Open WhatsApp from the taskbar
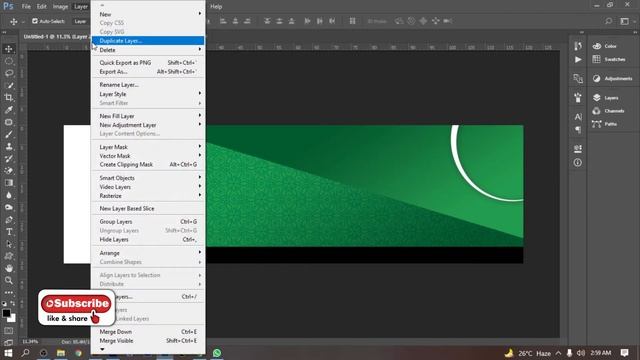Screen dimensions: 640x360 click(x=217, y=353)
